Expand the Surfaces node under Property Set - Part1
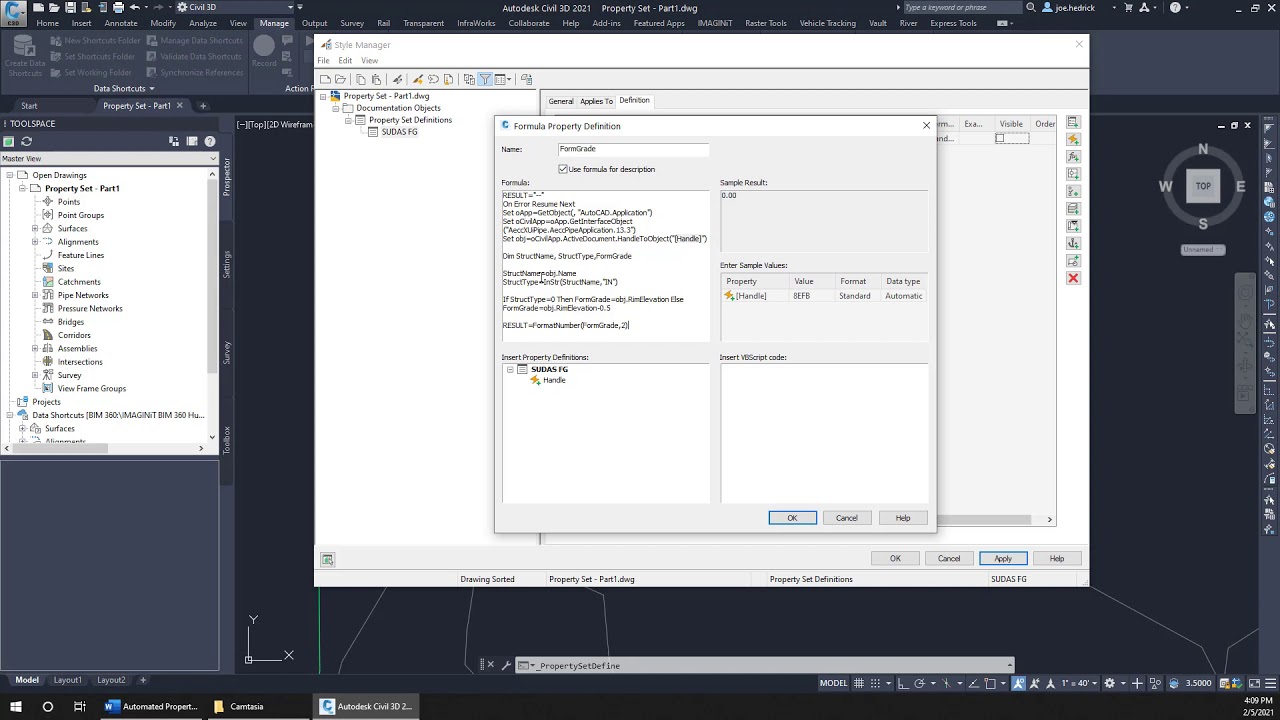The width and height of the screenshot is (1280, 720). point(35,228)
